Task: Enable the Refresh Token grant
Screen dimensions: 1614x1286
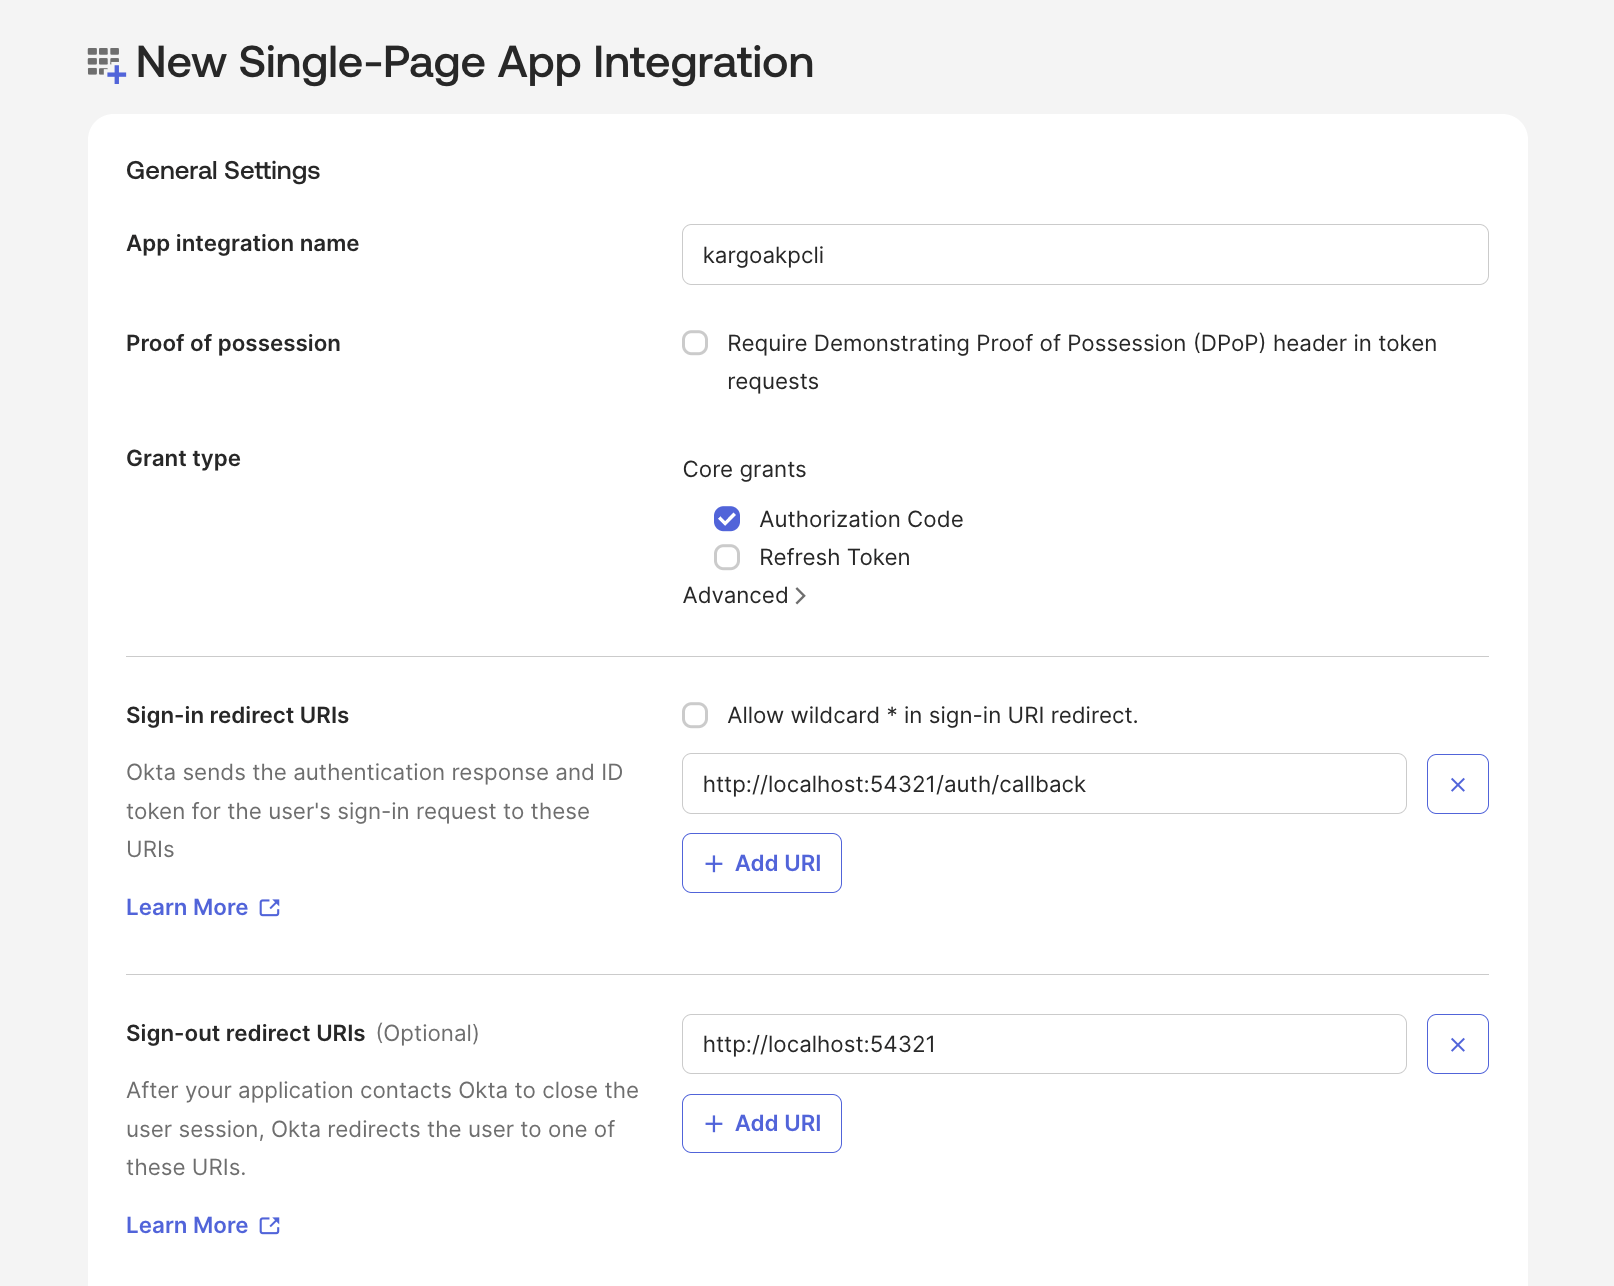Action: pos(727,557)
